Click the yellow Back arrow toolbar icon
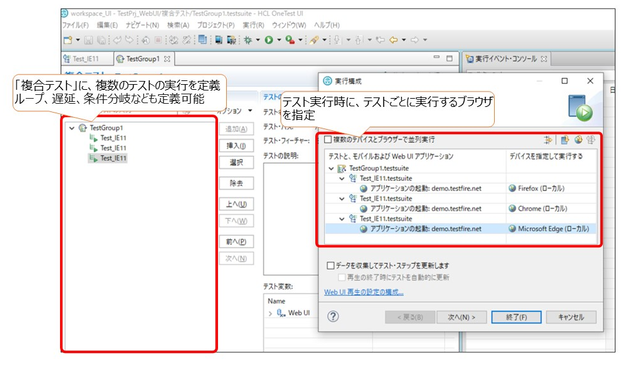Viewport: 630px width, 372px height. 393,40
